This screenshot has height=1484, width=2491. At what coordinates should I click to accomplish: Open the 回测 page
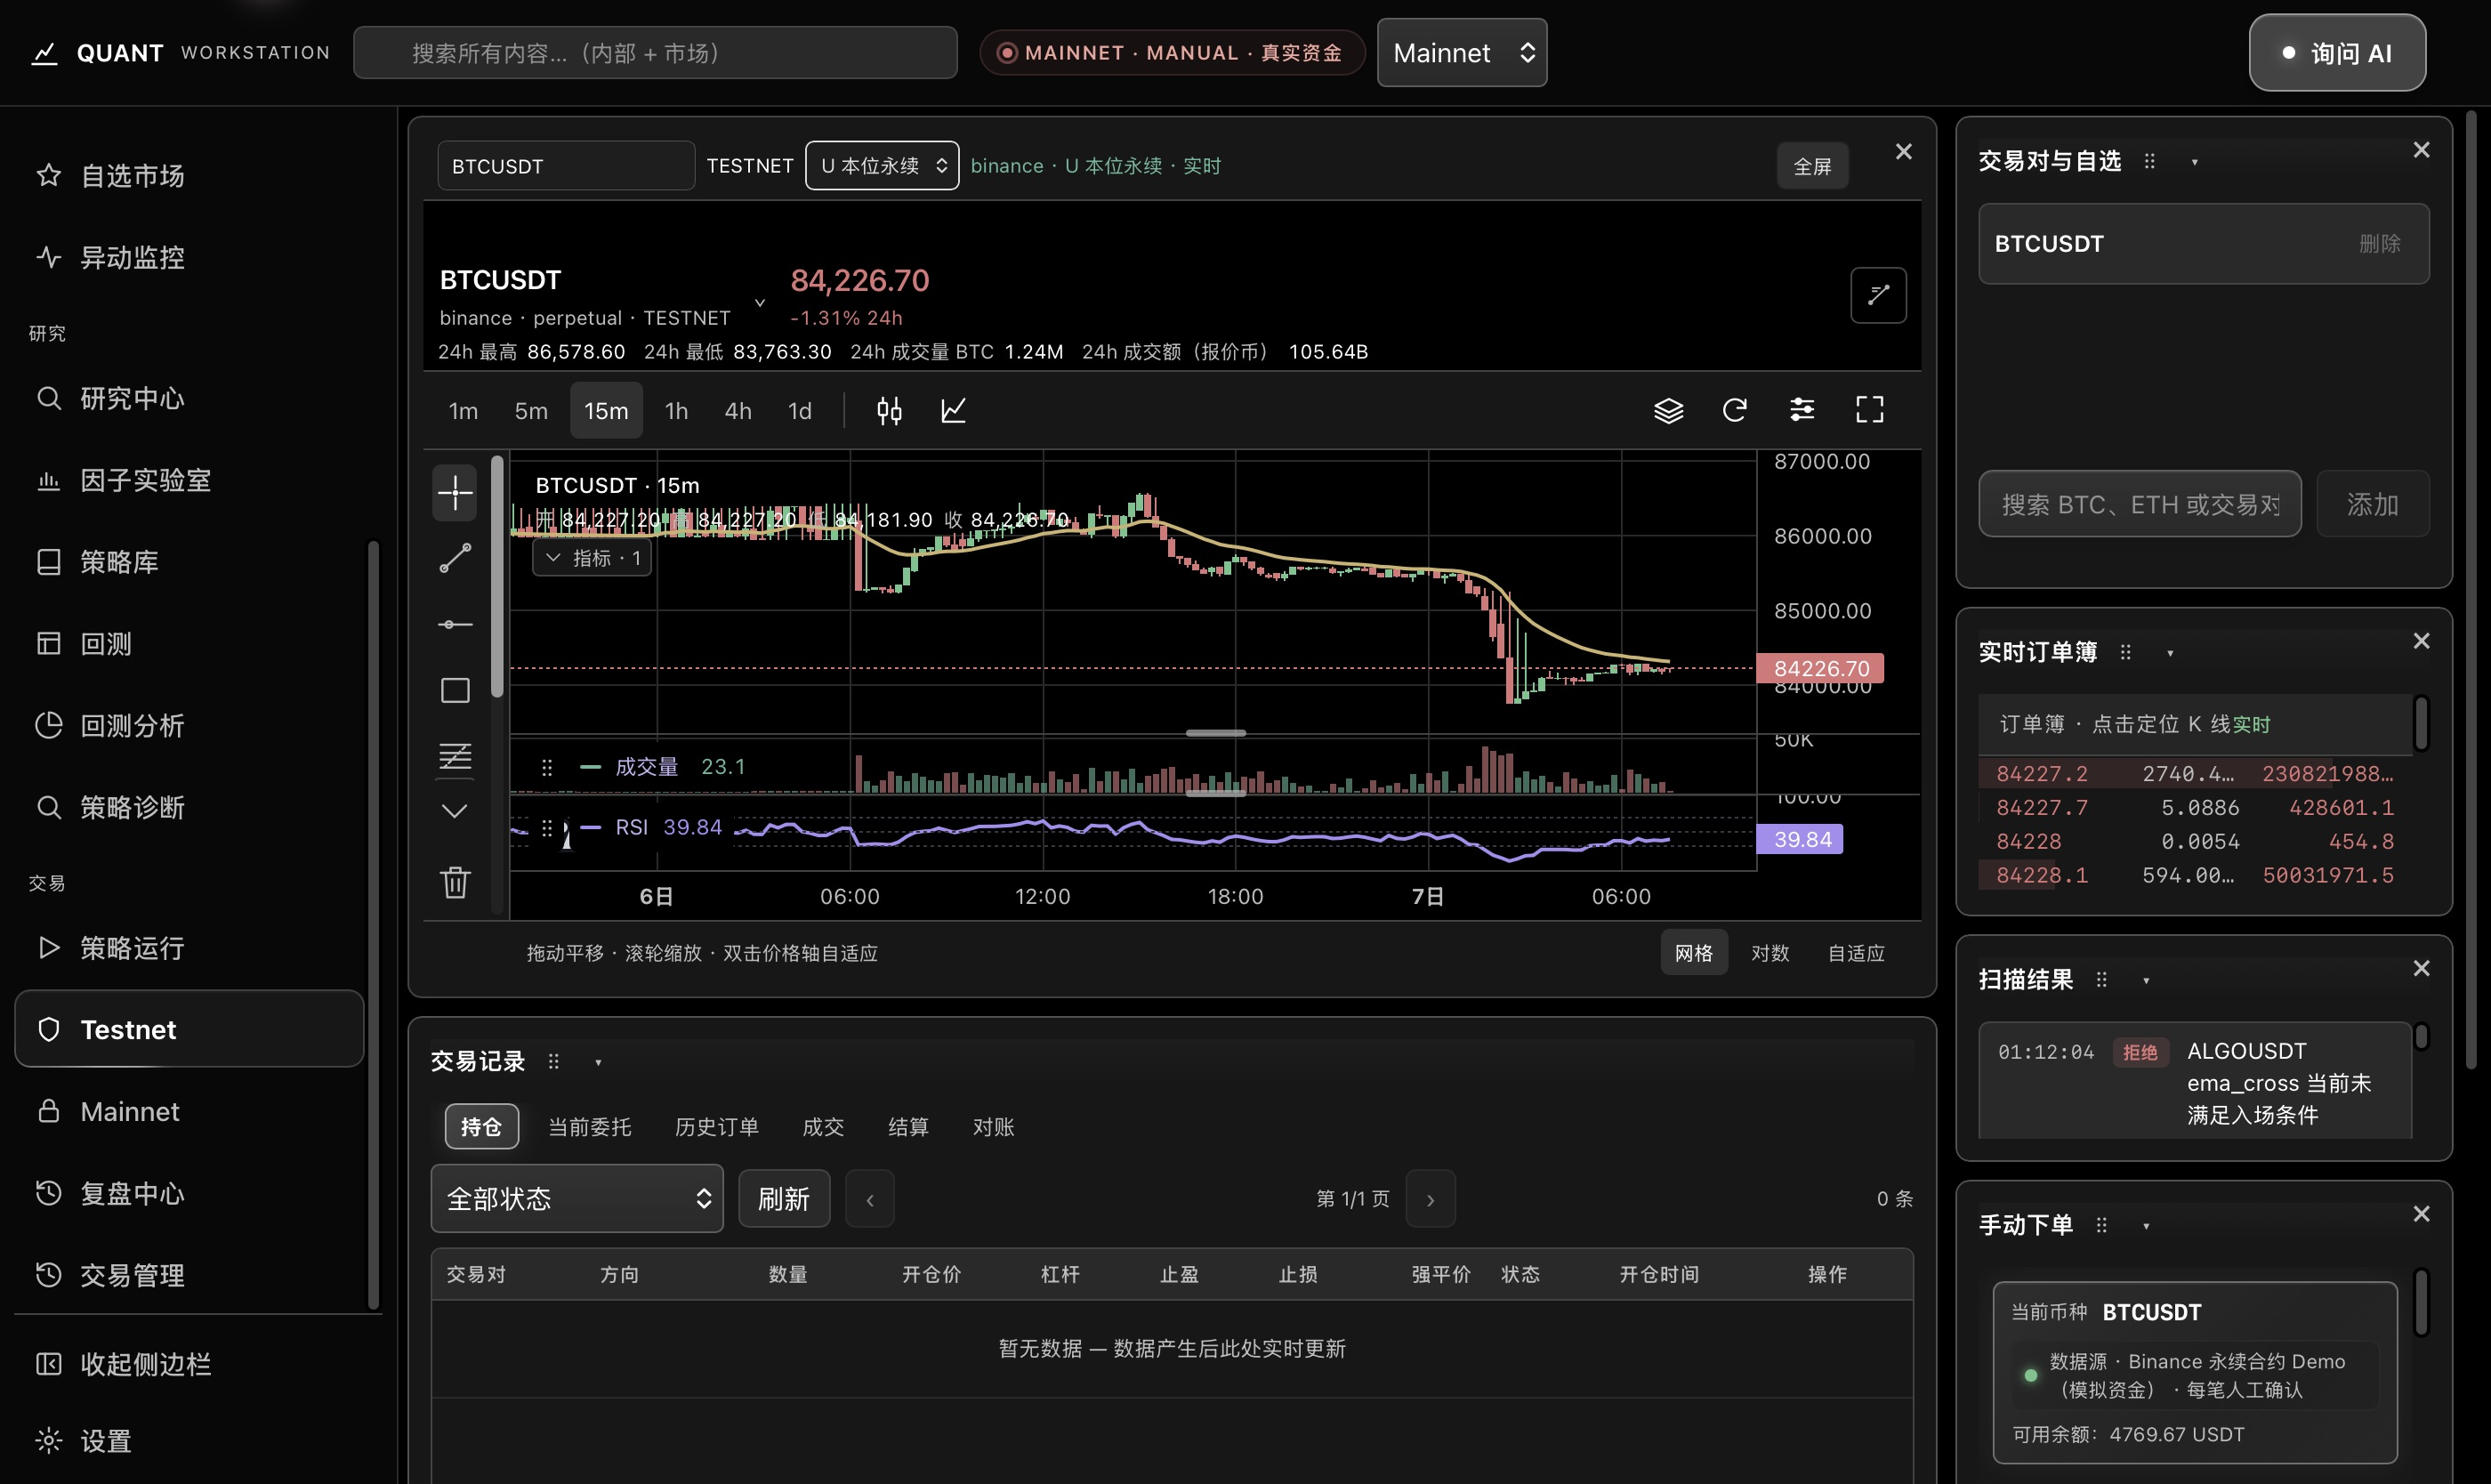click(190, 644)
